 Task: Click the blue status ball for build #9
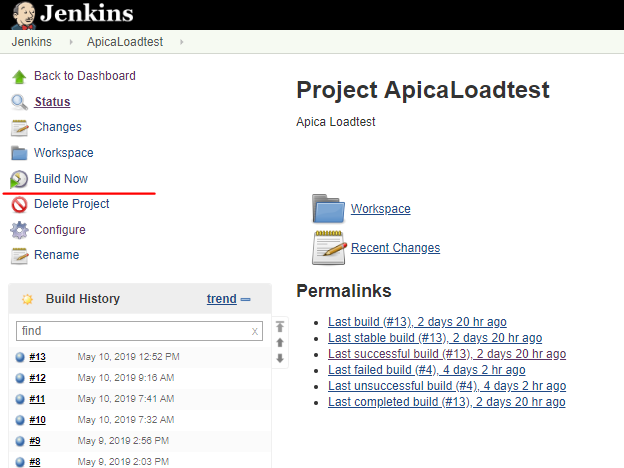(20, 441)
